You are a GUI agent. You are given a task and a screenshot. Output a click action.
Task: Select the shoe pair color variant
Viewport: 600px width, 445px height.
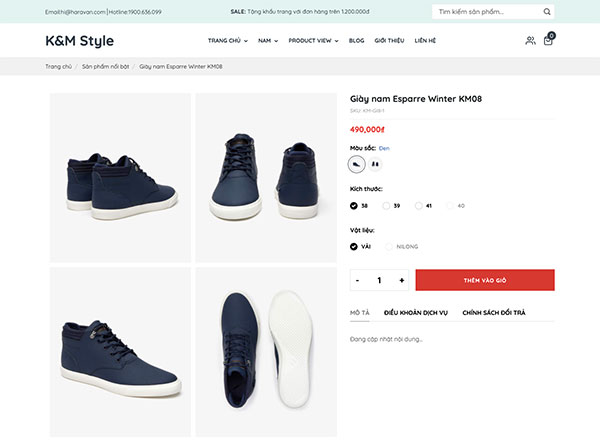pyautogui.click(x=375, y=165)
